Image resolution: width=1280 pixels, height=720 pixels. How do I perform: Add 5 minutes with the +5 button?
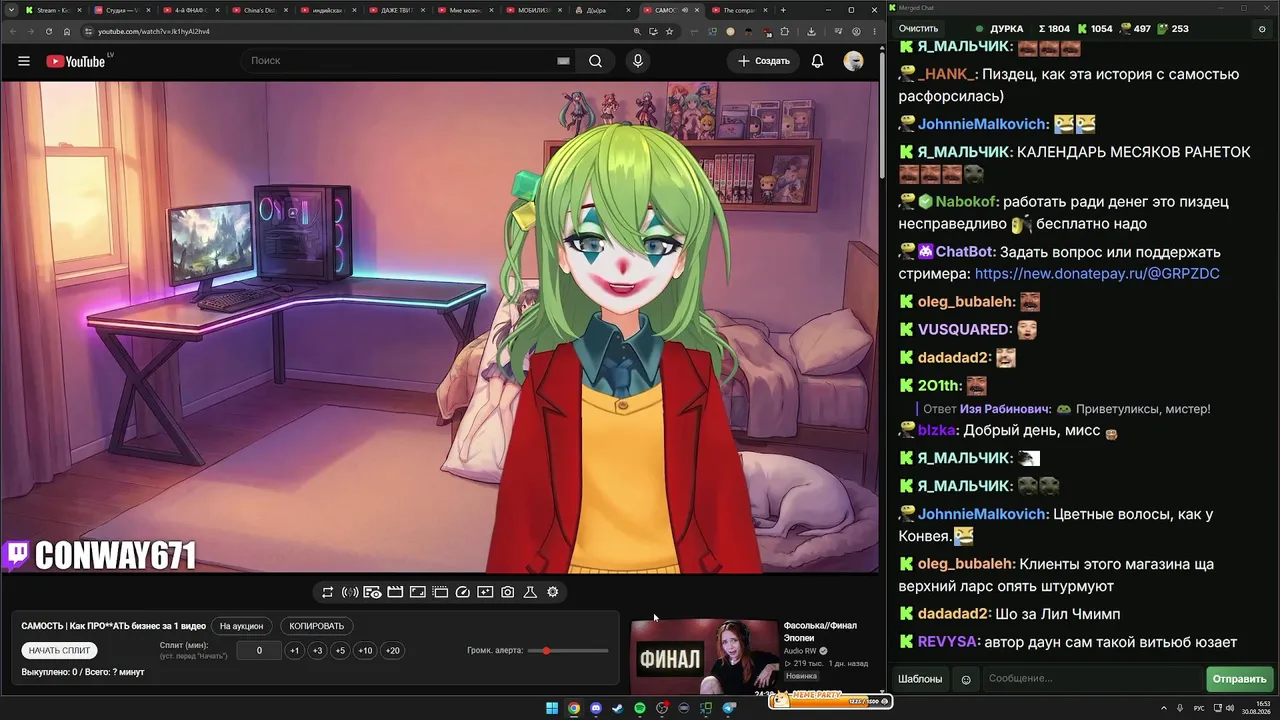pyautogui.click(x=340, y=650)
